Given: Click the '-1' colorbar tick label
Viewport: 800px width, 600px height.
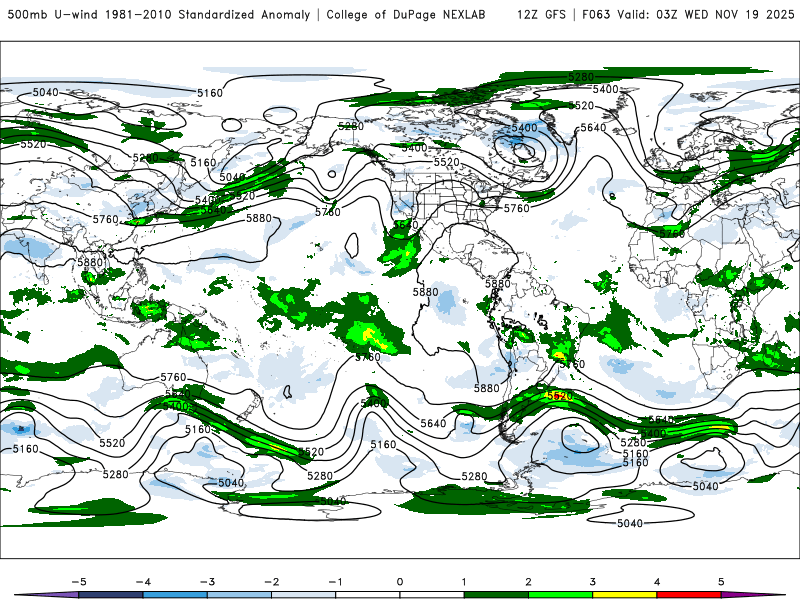Looking at the screenshot, I should tap(335, 582).
